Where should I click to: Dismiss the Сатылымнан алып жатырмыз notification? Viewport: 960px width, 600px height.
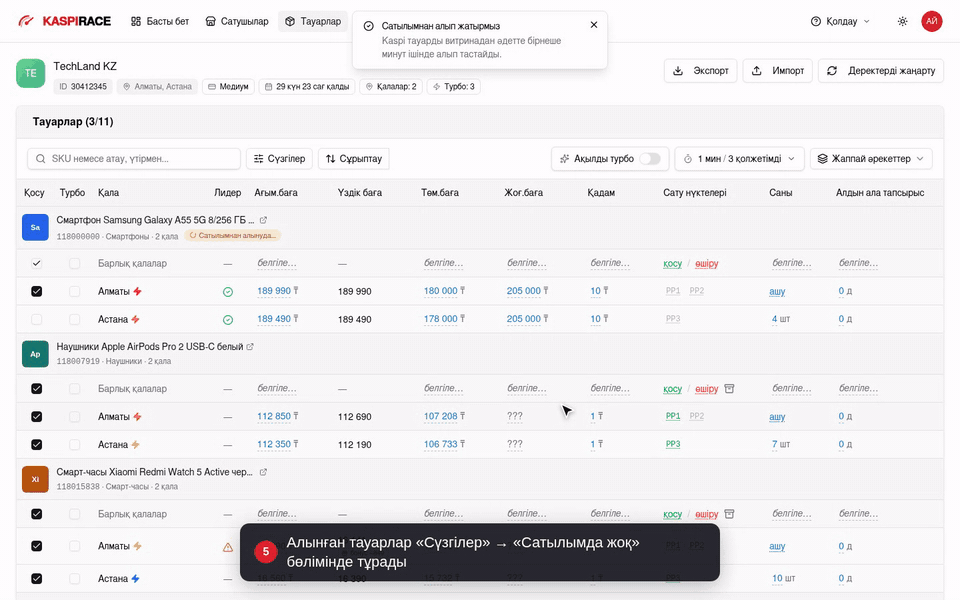[x=594, y=25]
